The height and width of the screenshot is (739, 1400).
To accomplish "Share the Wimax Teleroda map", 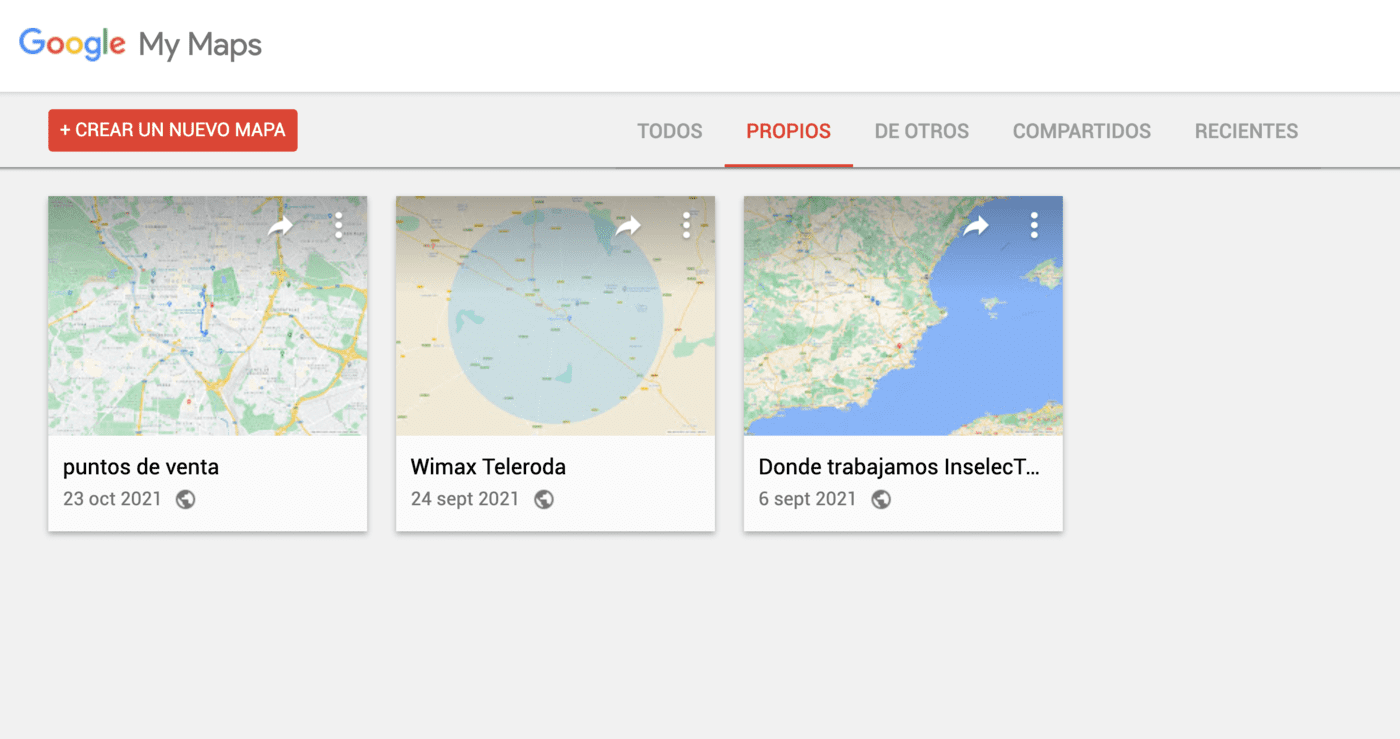I will click(628, 226).
